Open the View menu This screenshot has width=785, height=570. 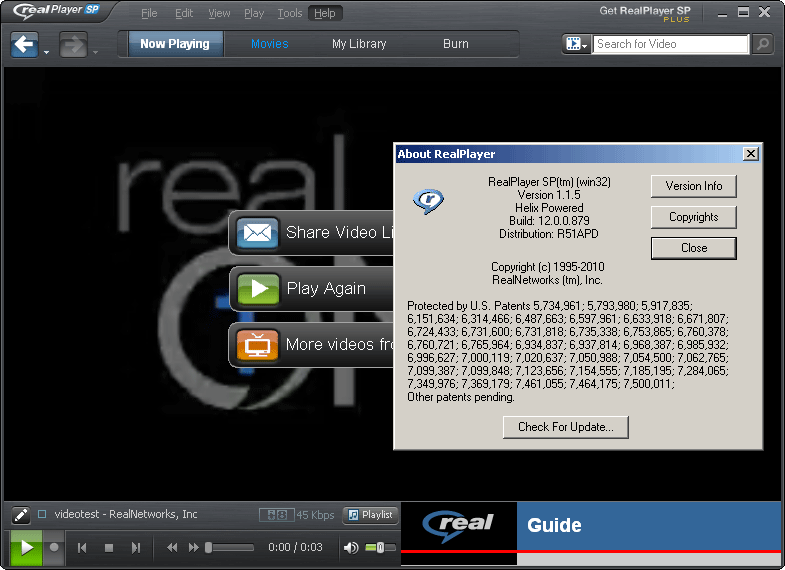point(219,14)
